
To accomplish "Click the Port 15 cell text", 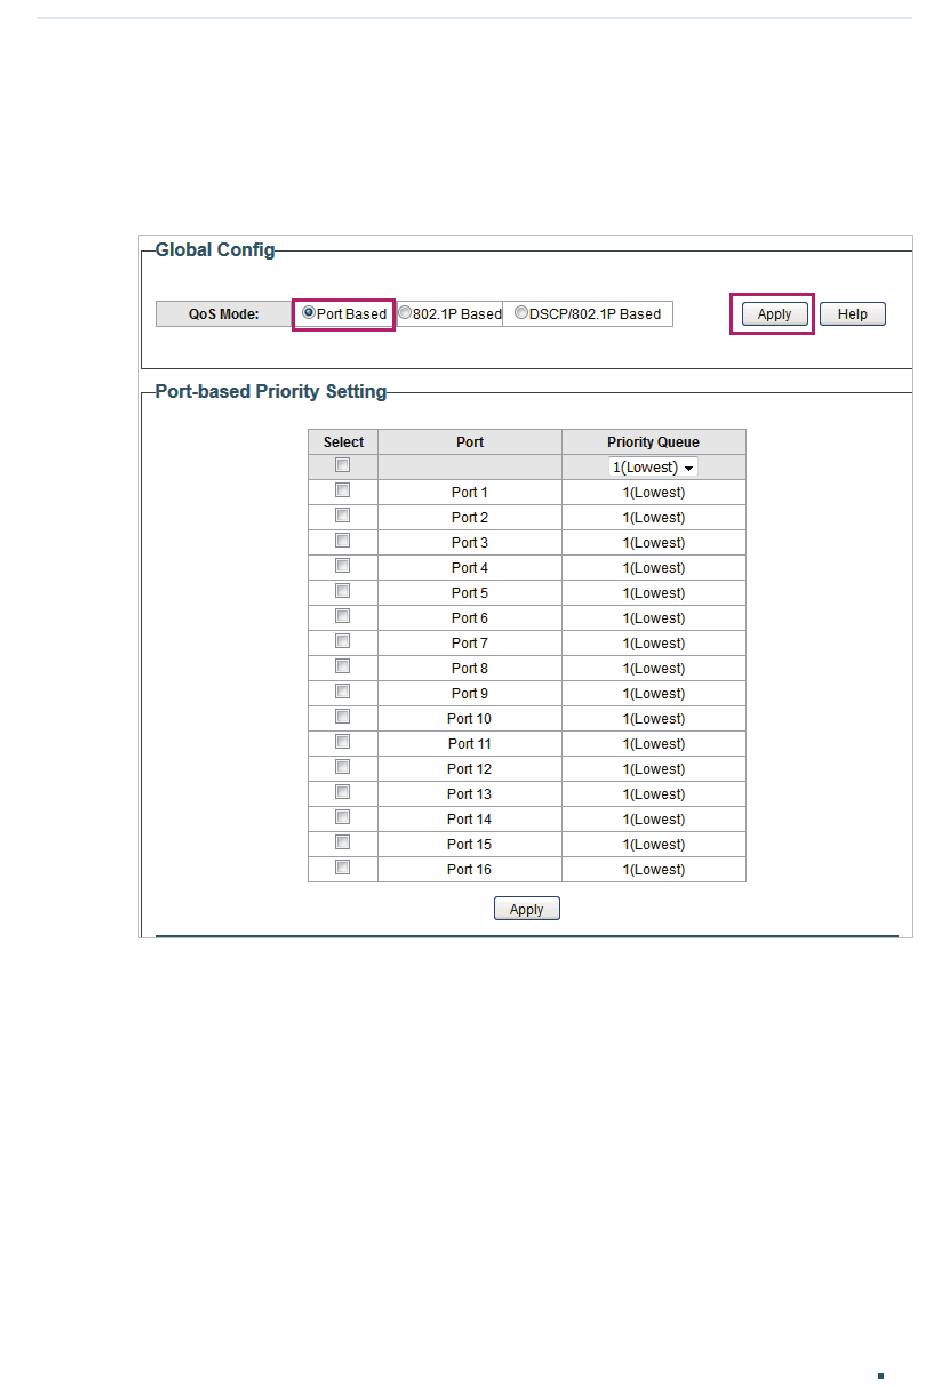I will pyautogui.click(x=469, y=844).
